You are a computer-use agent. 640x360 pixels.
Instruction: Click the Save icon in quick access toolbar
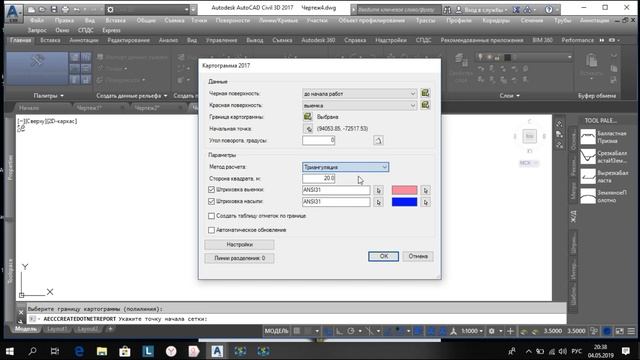[53, 9]
